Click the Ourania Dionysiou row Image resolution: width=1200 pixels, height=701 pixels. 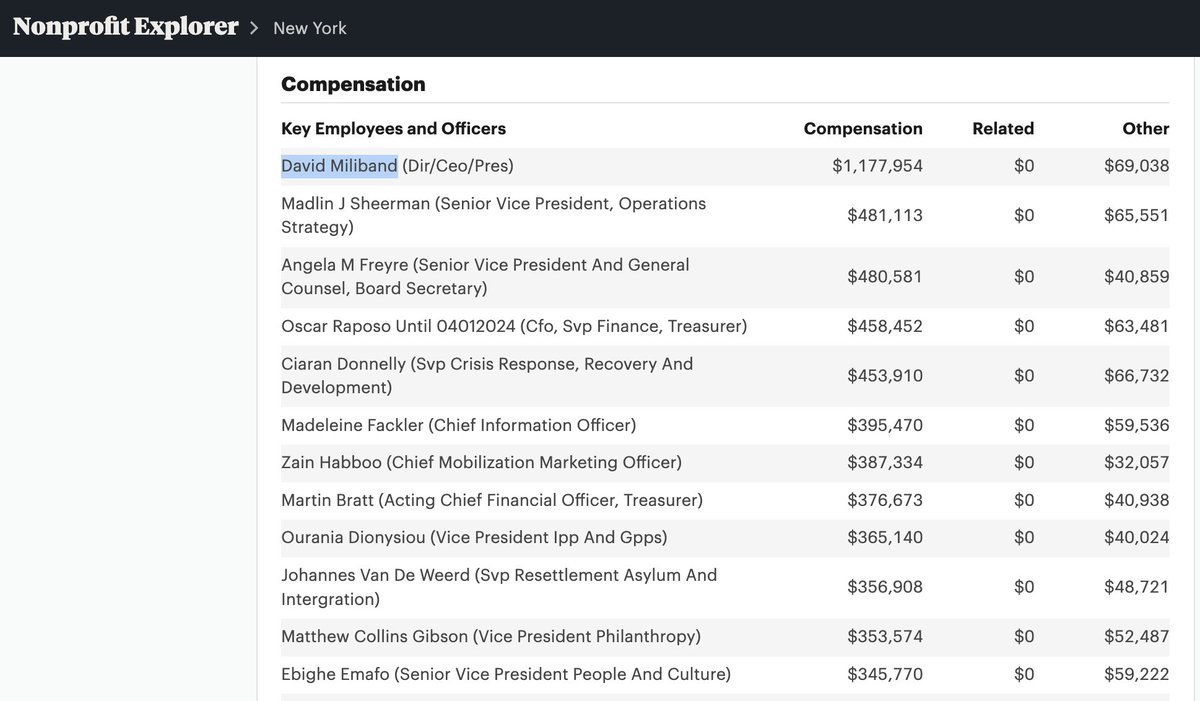tap(474, 537)
